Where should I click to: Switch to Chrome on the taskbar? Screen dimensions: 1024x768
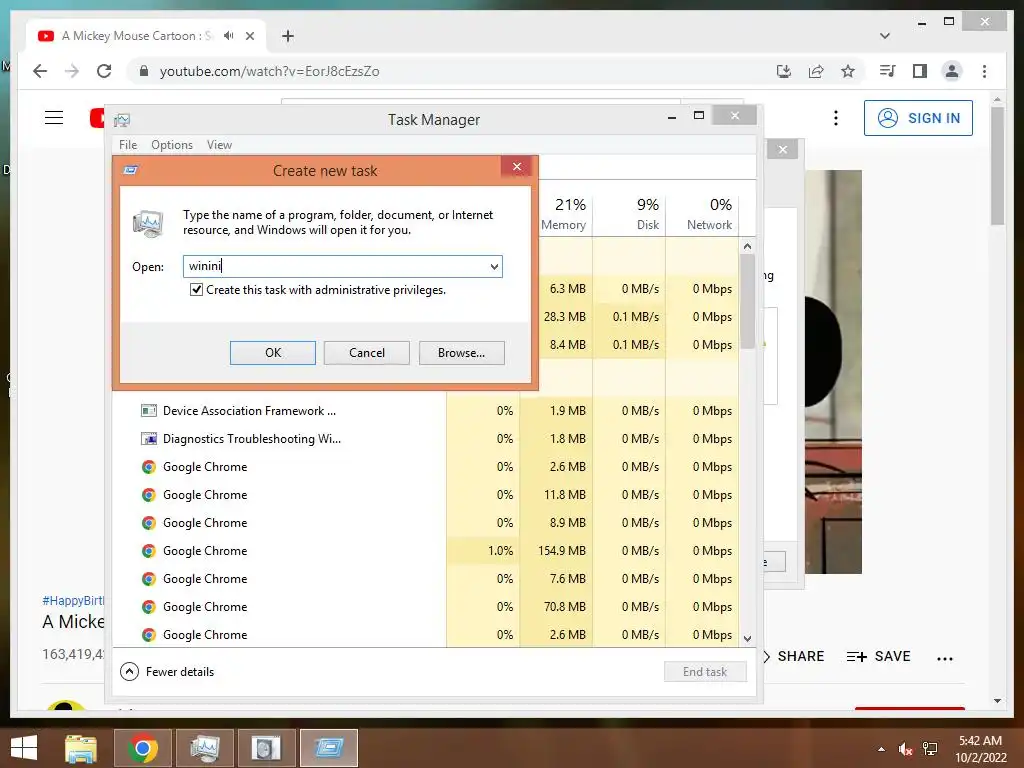pyautogui.click(x=142, y=748)
